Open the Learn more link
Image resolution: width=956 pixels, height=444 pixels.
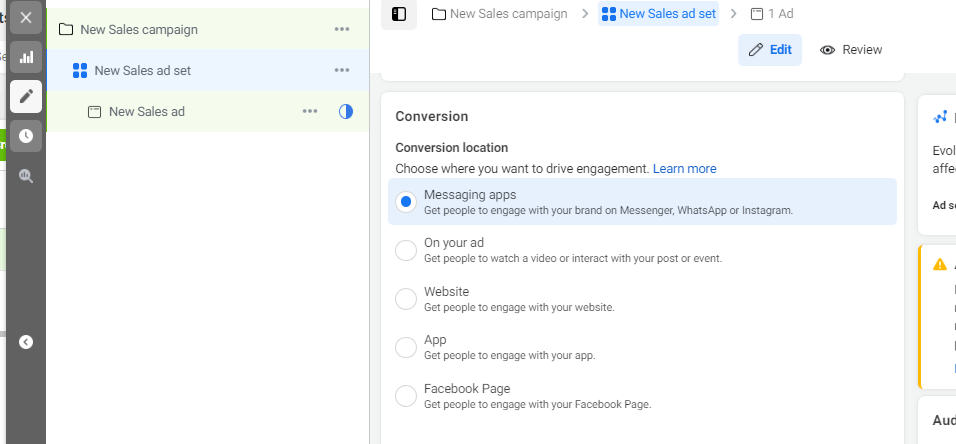[x=684, y=169]
